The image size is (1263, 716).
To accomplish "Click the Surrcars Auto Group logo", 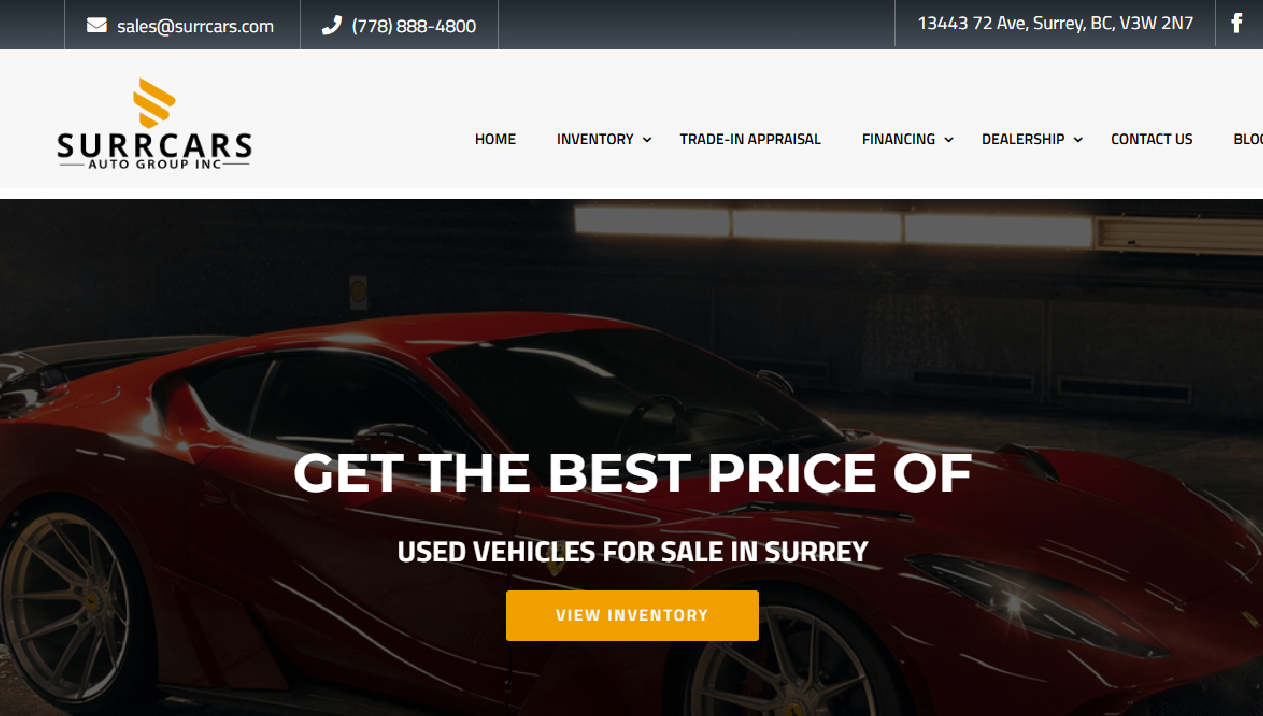I will coord(155,123).
